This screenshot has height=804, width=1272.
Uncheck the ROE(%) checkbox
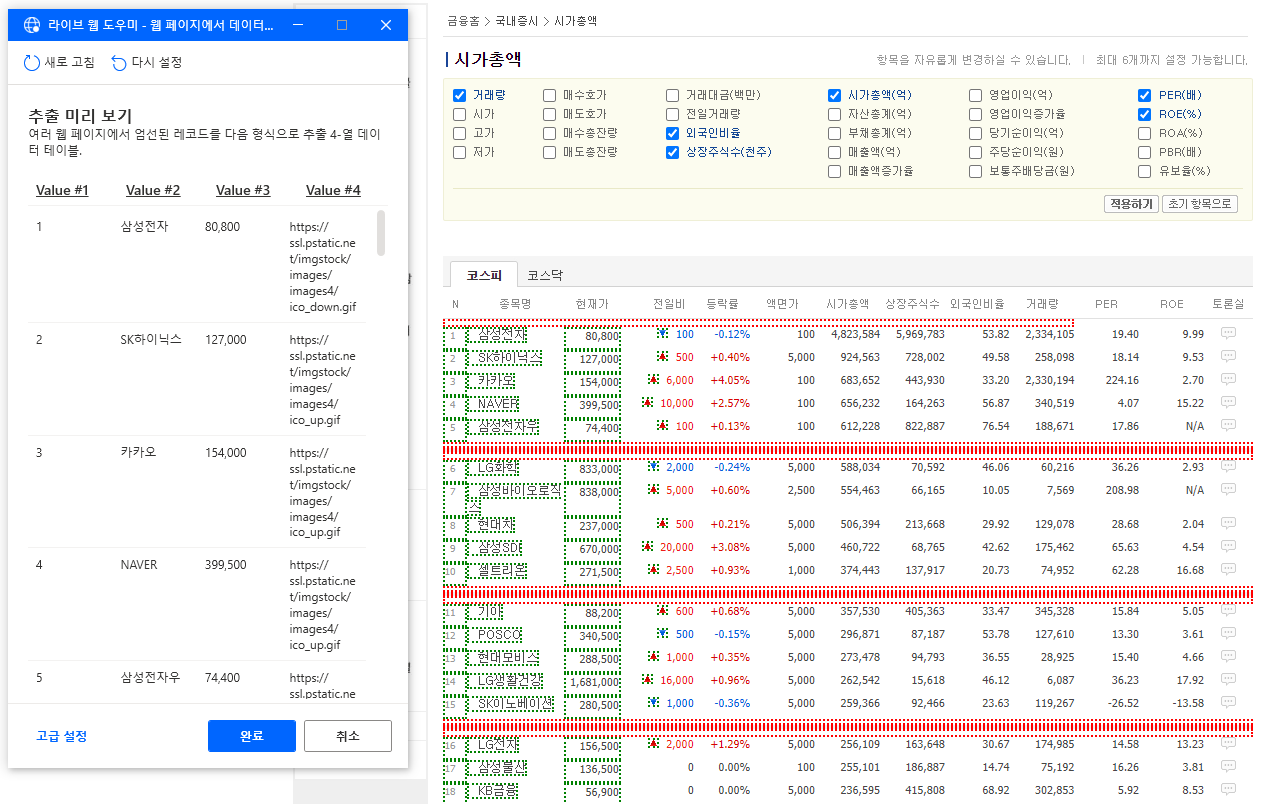pos(1145,115)
